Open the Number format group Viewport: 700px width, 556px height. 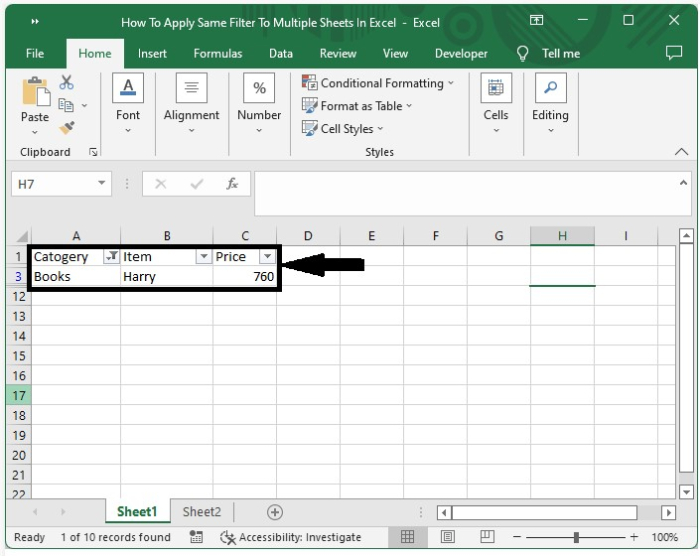(259, 104)
